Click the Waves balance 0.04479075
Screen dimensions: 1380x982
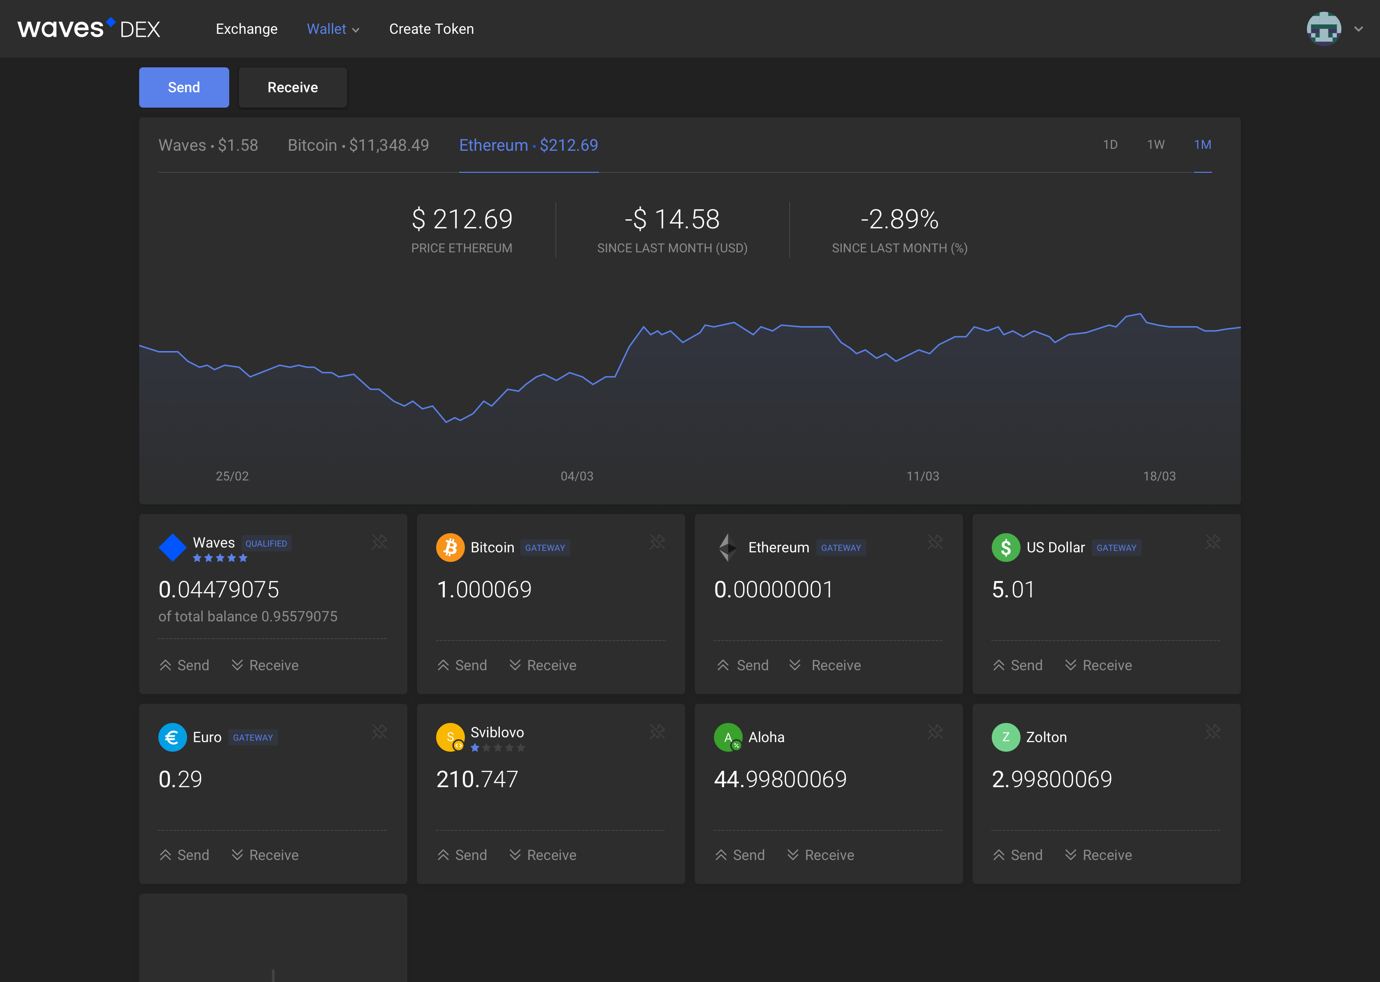pos(219,590)
